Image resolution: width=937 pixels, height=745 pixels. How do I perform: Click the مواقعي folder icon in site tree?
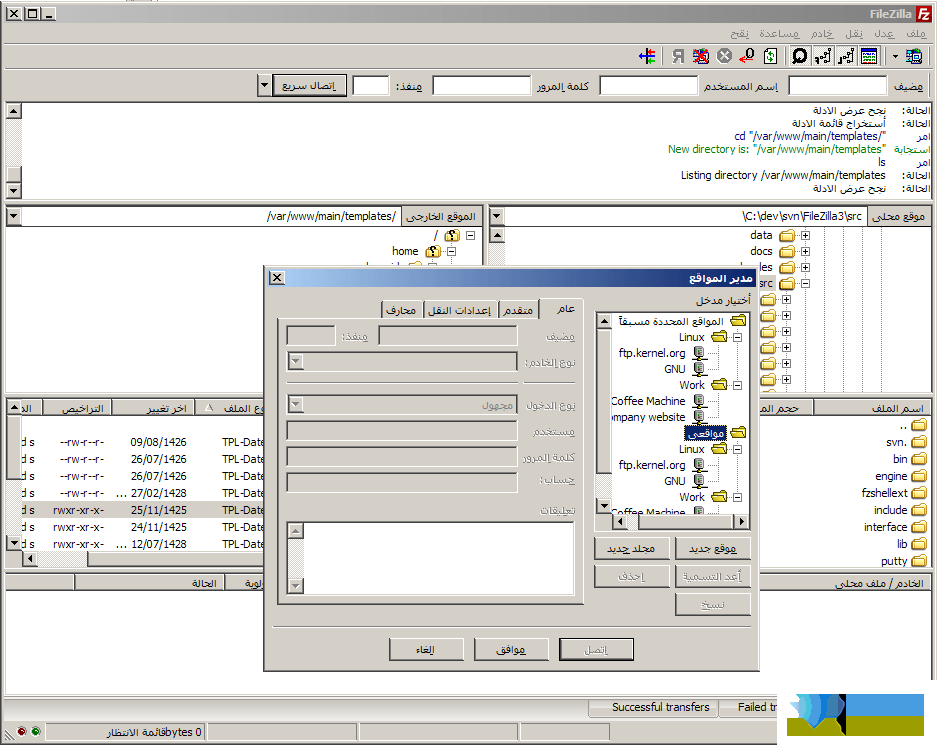(x=739, y=432)
